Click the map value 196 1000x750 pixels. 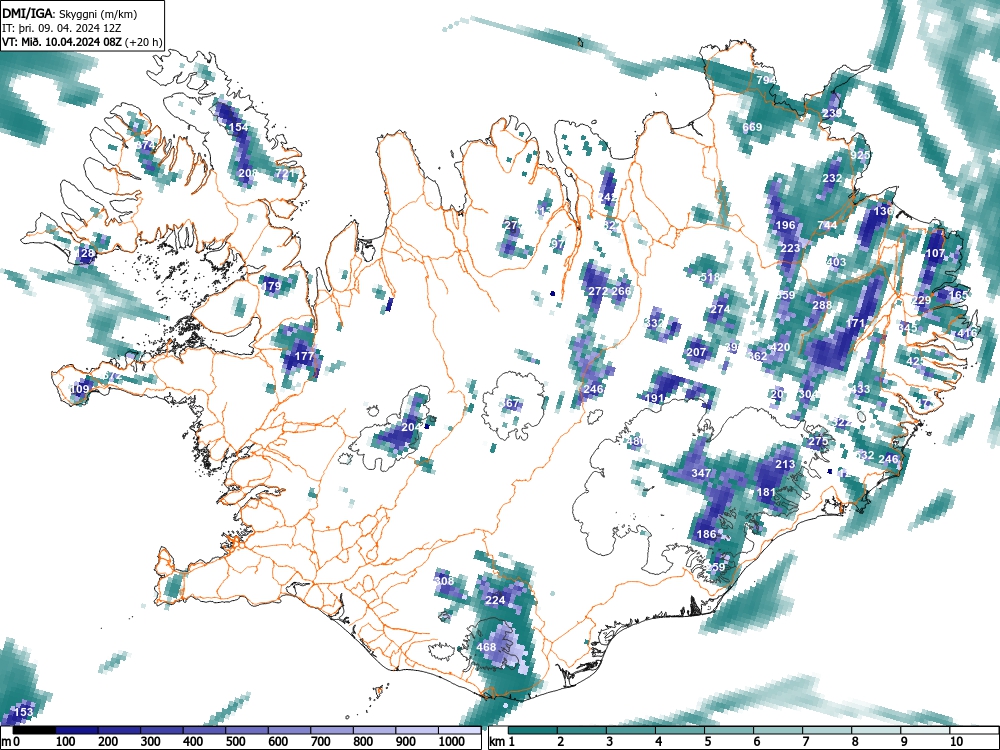coord(786,224)
